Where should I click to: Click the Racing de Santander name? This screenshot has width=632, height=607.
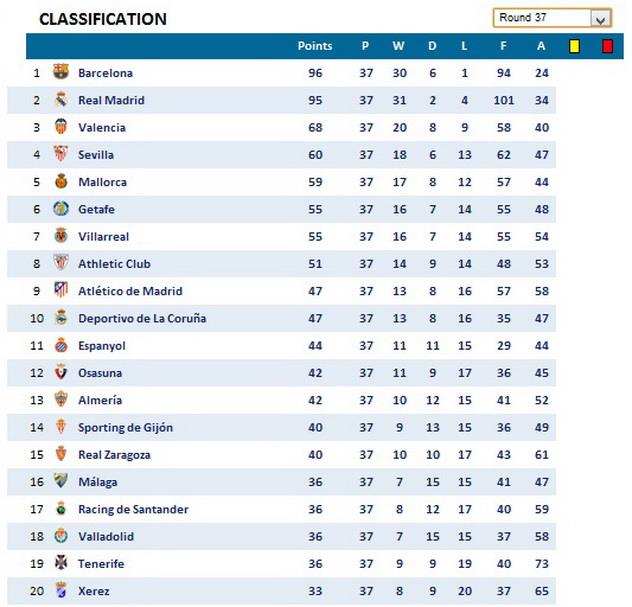[x=133, y=509]
